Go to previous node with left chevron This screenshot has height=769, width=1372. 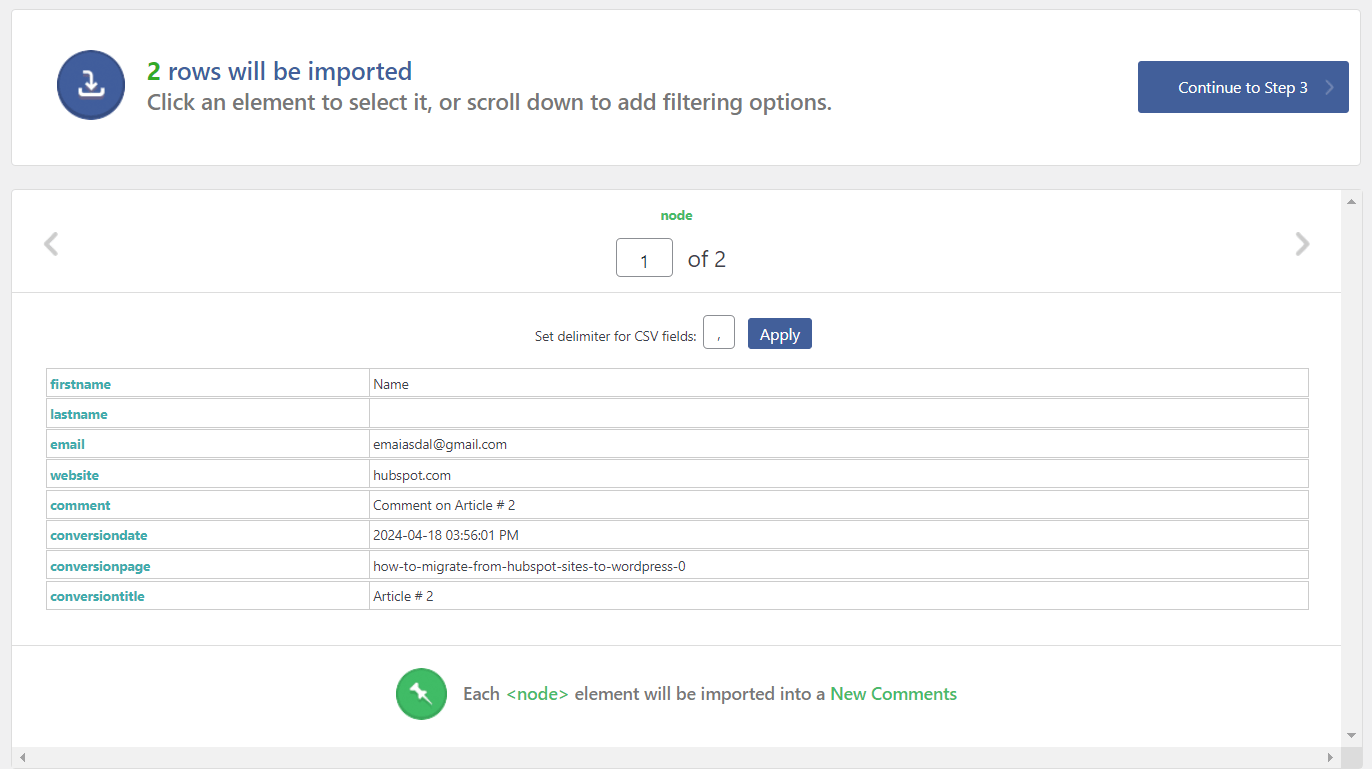[51, 244]
